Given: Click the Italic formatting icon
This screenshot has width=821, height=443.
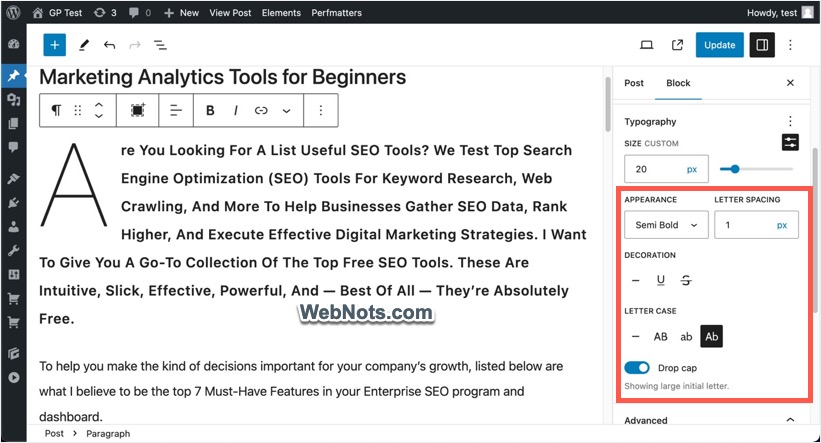Looking at the screenshot, I should click(236, 111).
